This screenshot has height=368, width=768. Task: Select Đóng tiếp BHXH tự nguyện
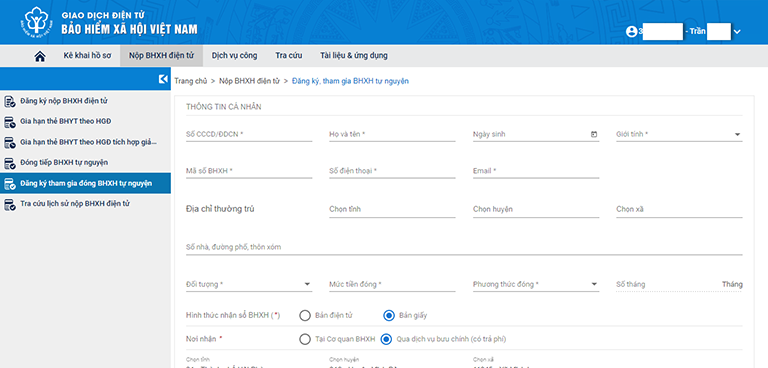coord(85,163)
